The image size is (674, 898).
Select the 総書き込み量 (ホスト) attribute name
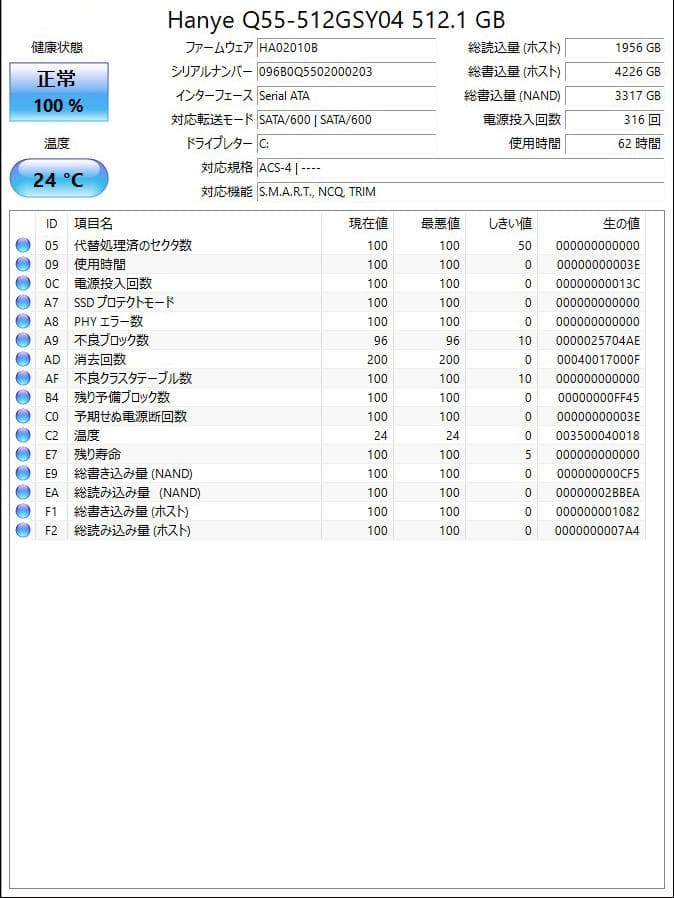coord(131,511)
